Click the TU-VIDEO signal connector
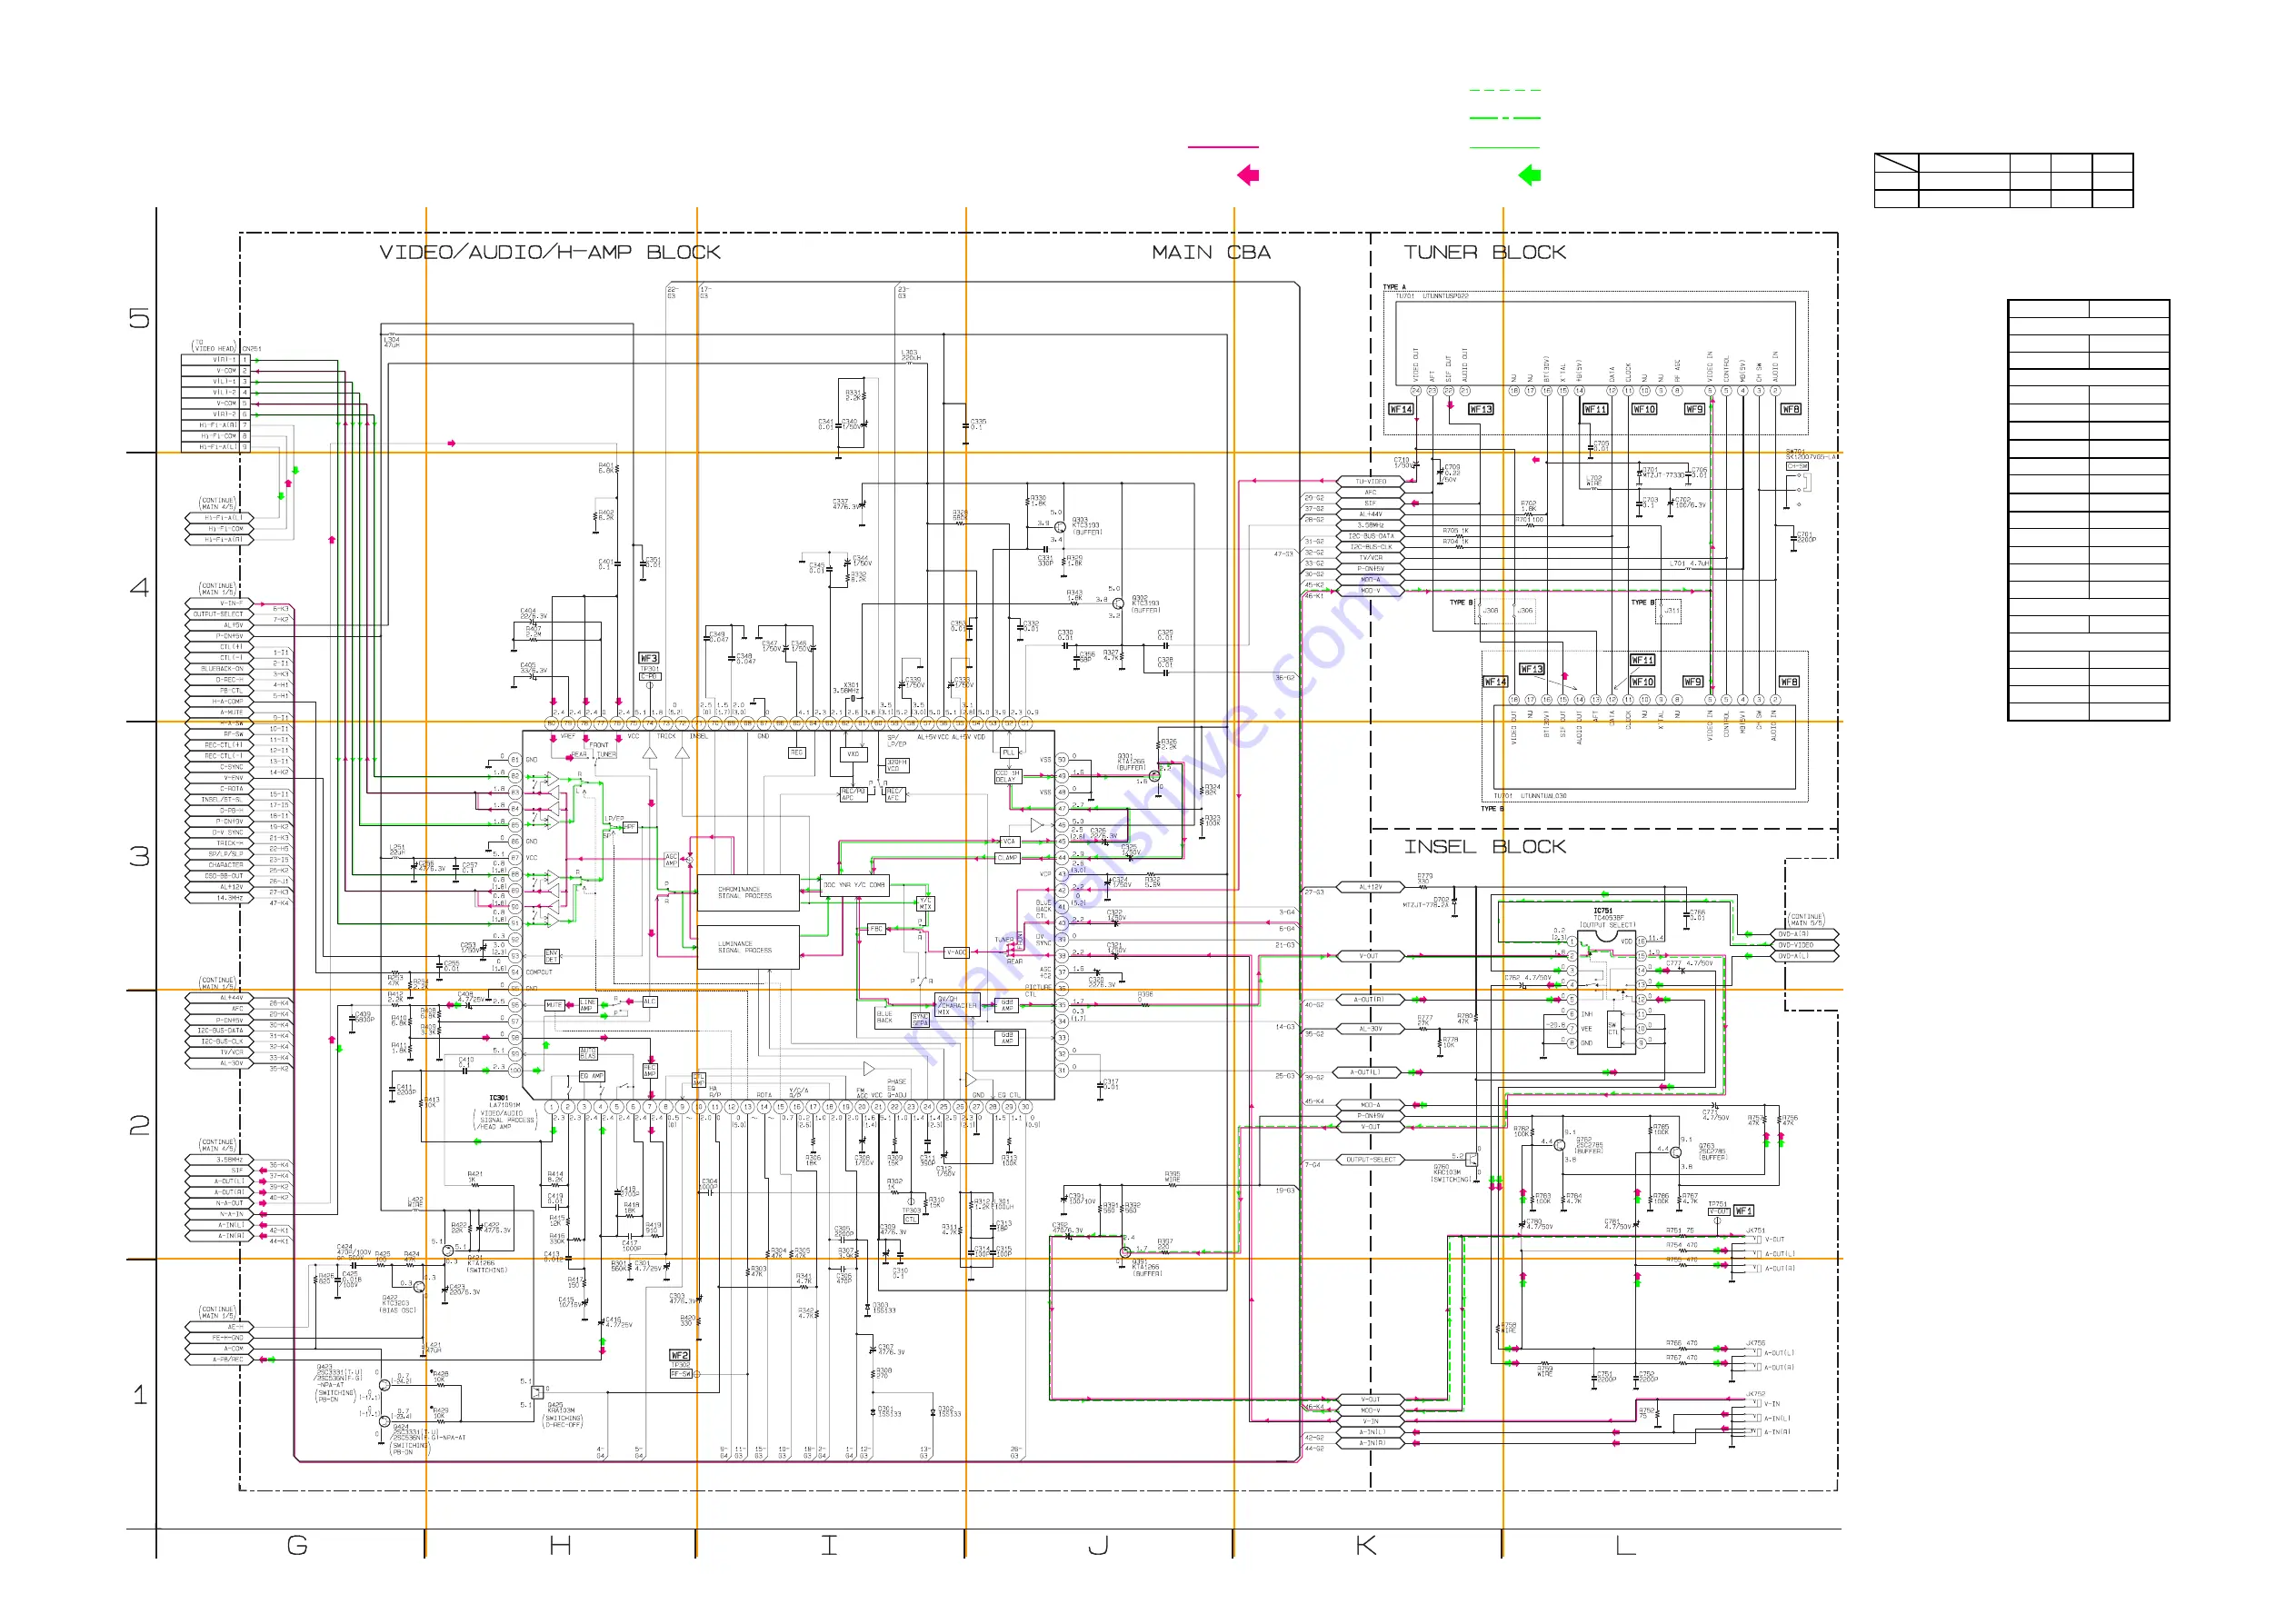 click(x=1371, y=482)
